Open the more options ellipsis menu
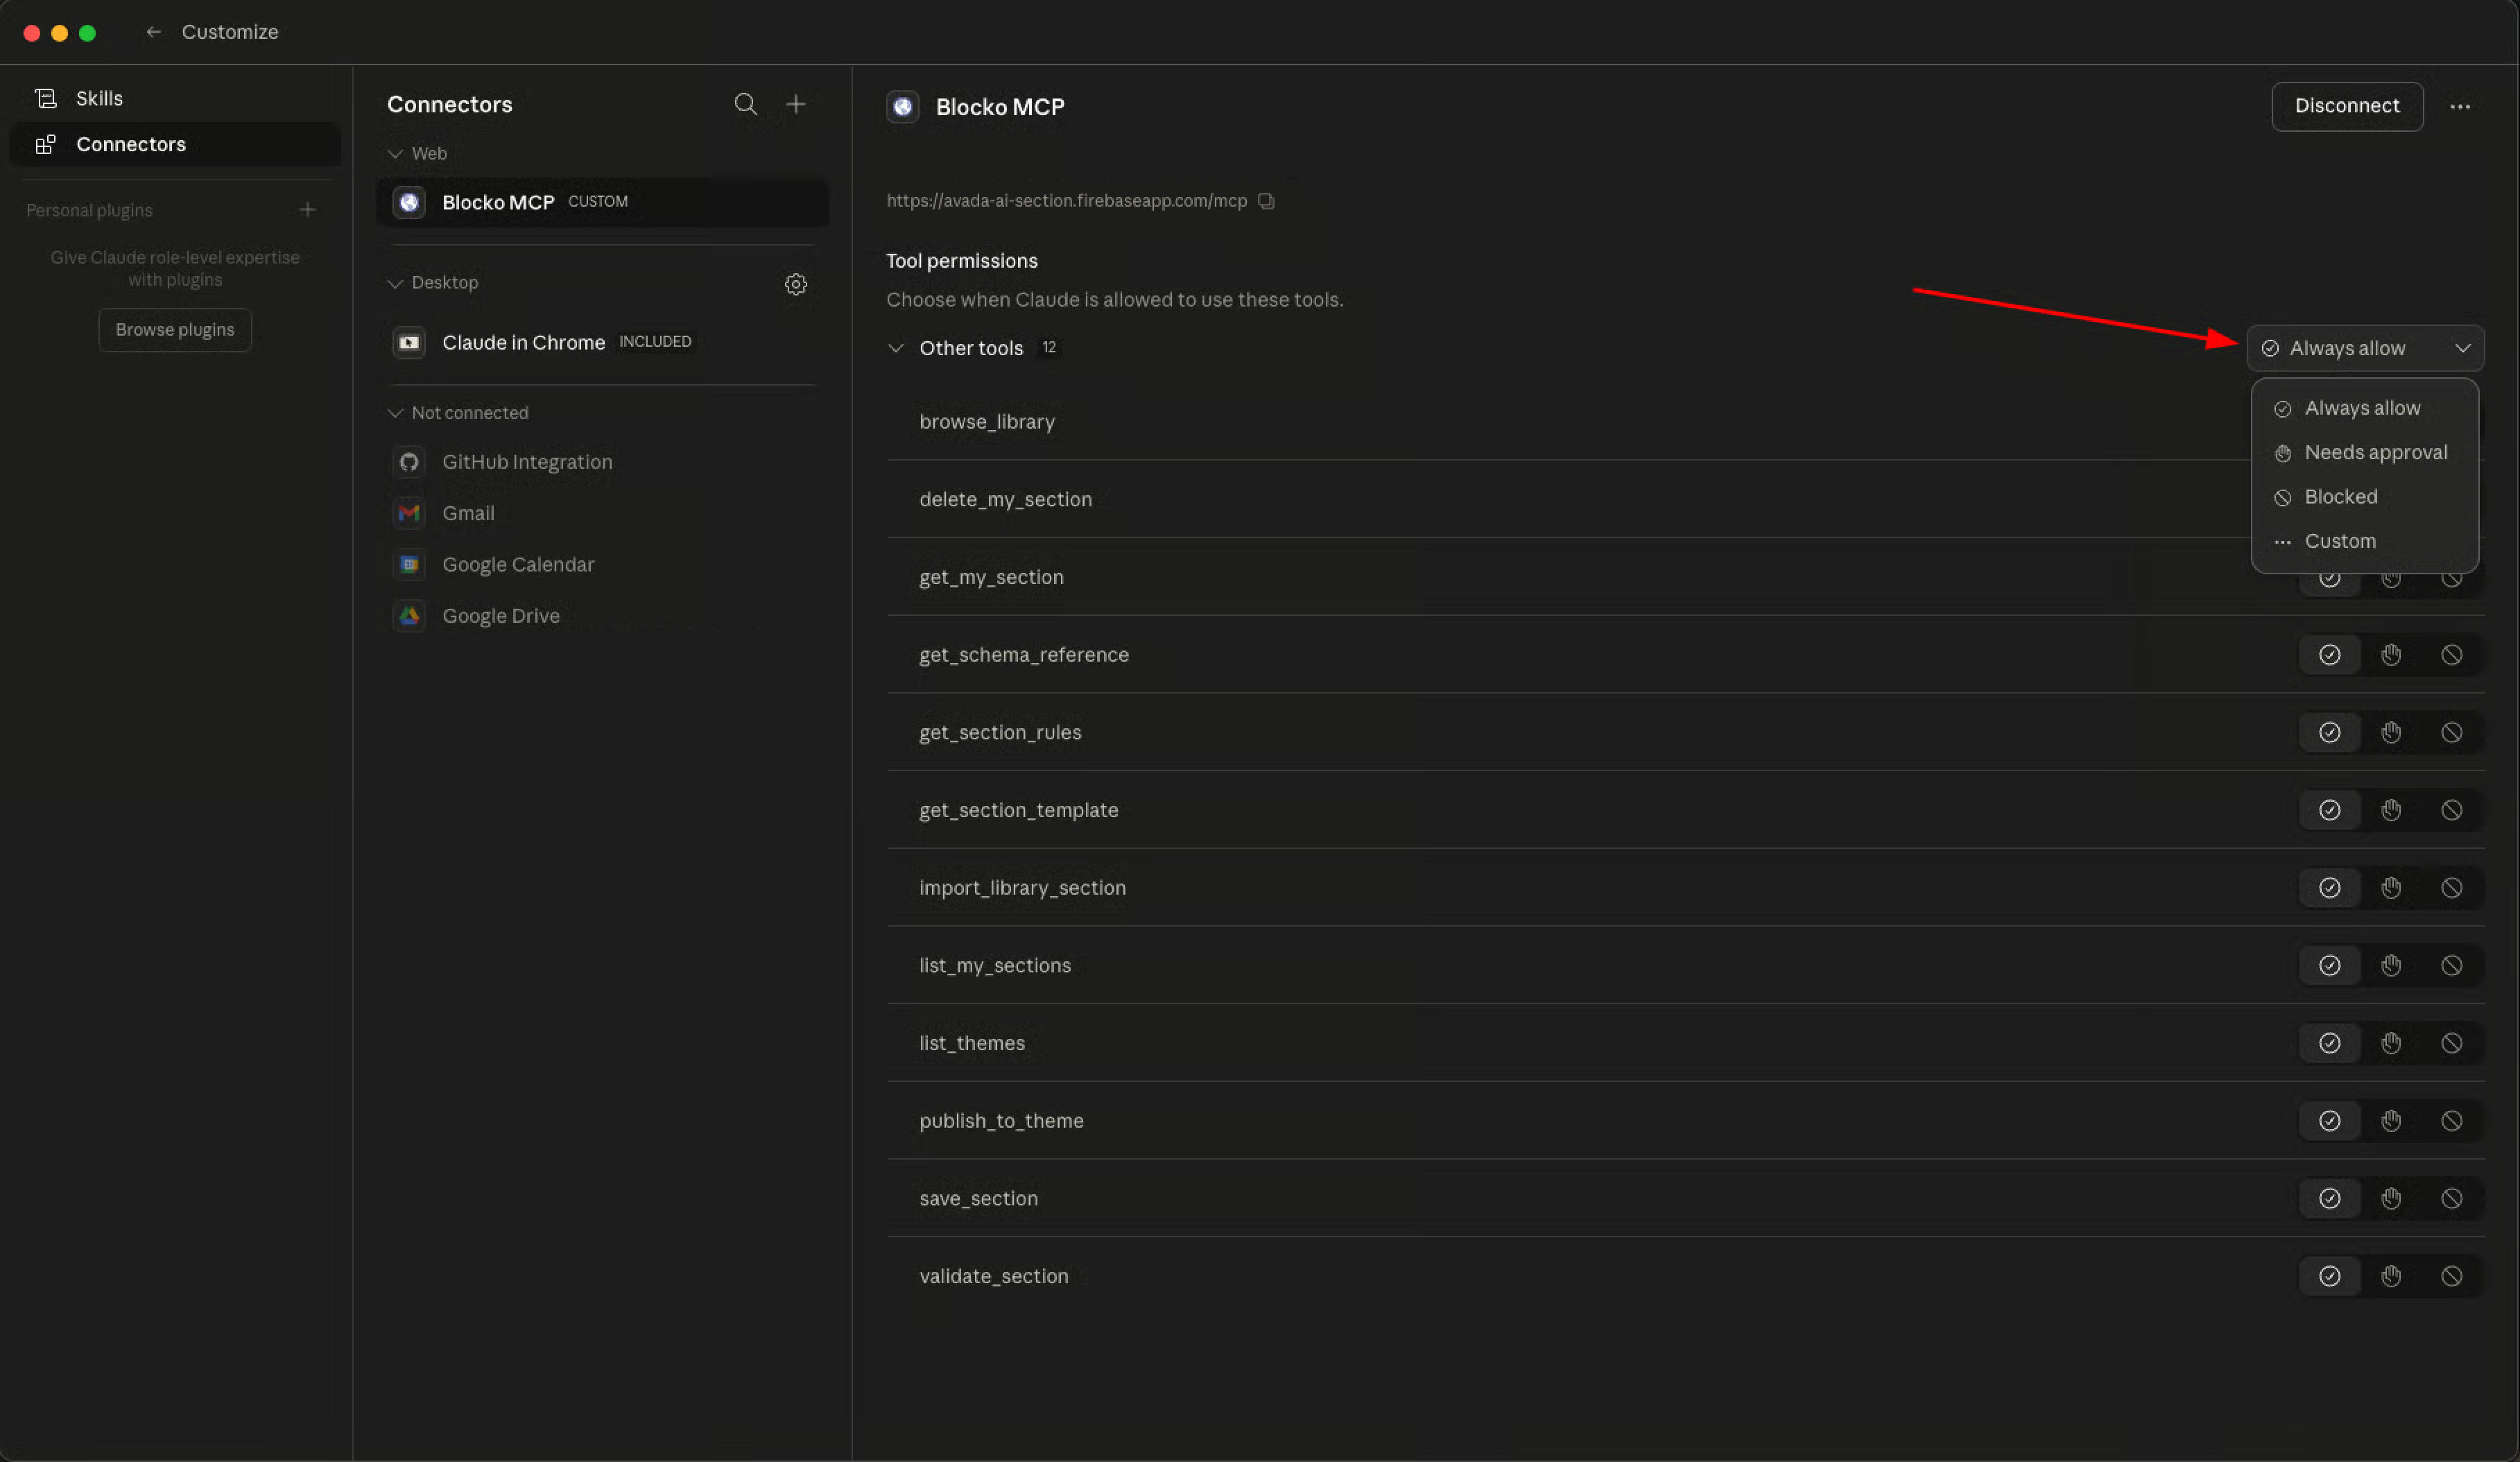Image resolution: width=2520 pixels, height=1462 pixels. [2460, 106]
